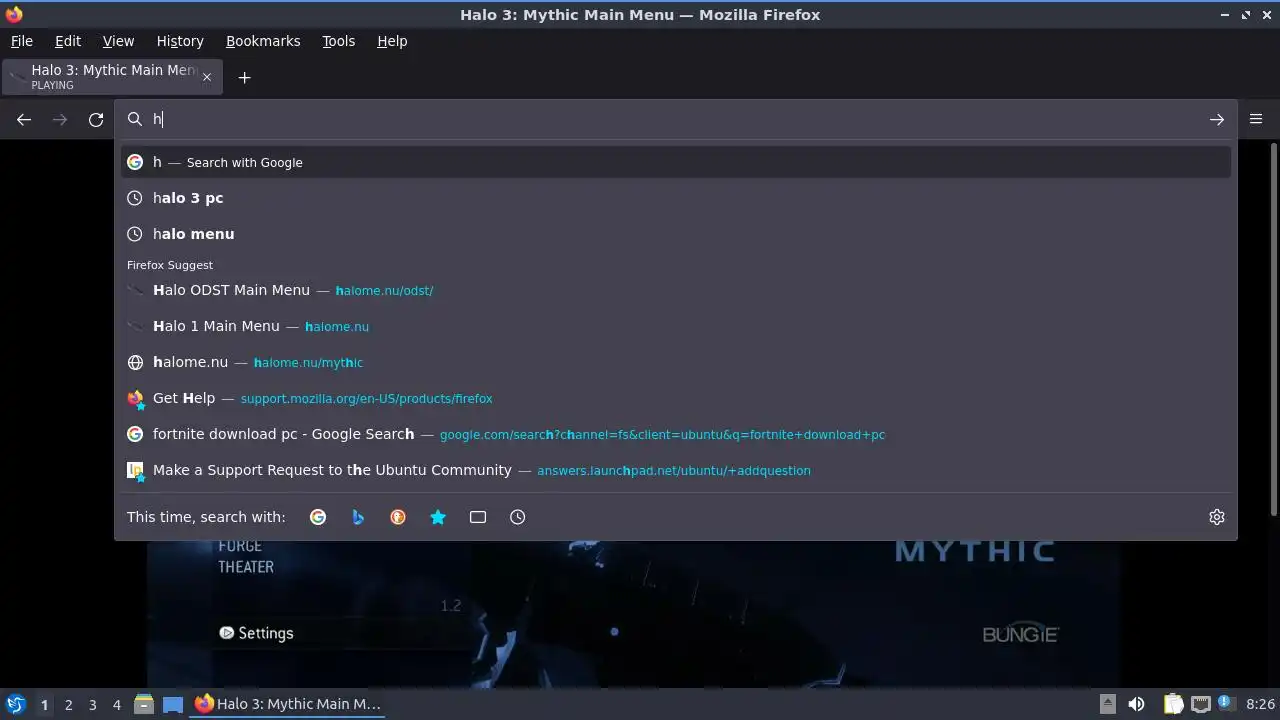Open the Halo ODST Main Menu suggestion
This screenshot has width=1280, height=720.
click(676, 290)
